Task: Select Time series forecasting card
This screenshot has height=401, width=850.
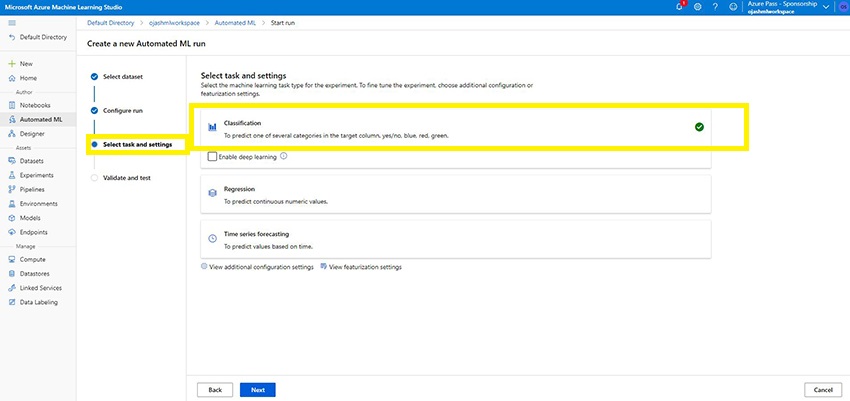Action: (x=455, y=239)
